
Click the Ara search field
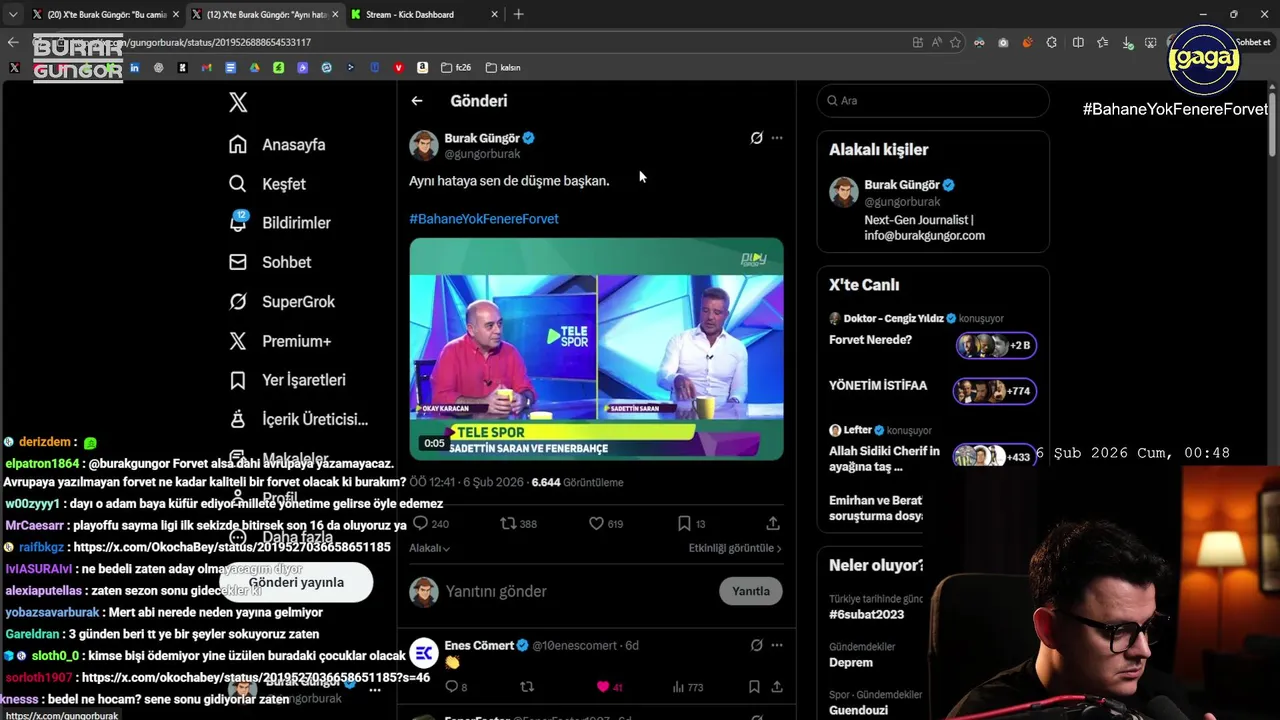933,100
